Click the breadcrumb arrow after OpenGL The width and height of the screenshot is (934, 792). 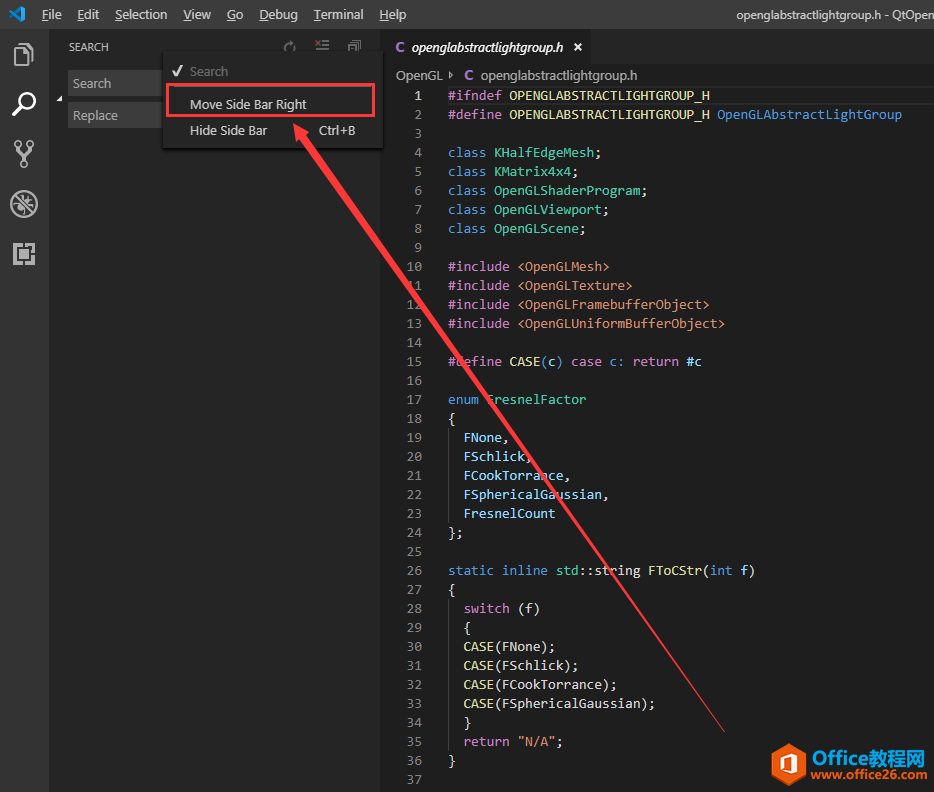tap(451, 75)
